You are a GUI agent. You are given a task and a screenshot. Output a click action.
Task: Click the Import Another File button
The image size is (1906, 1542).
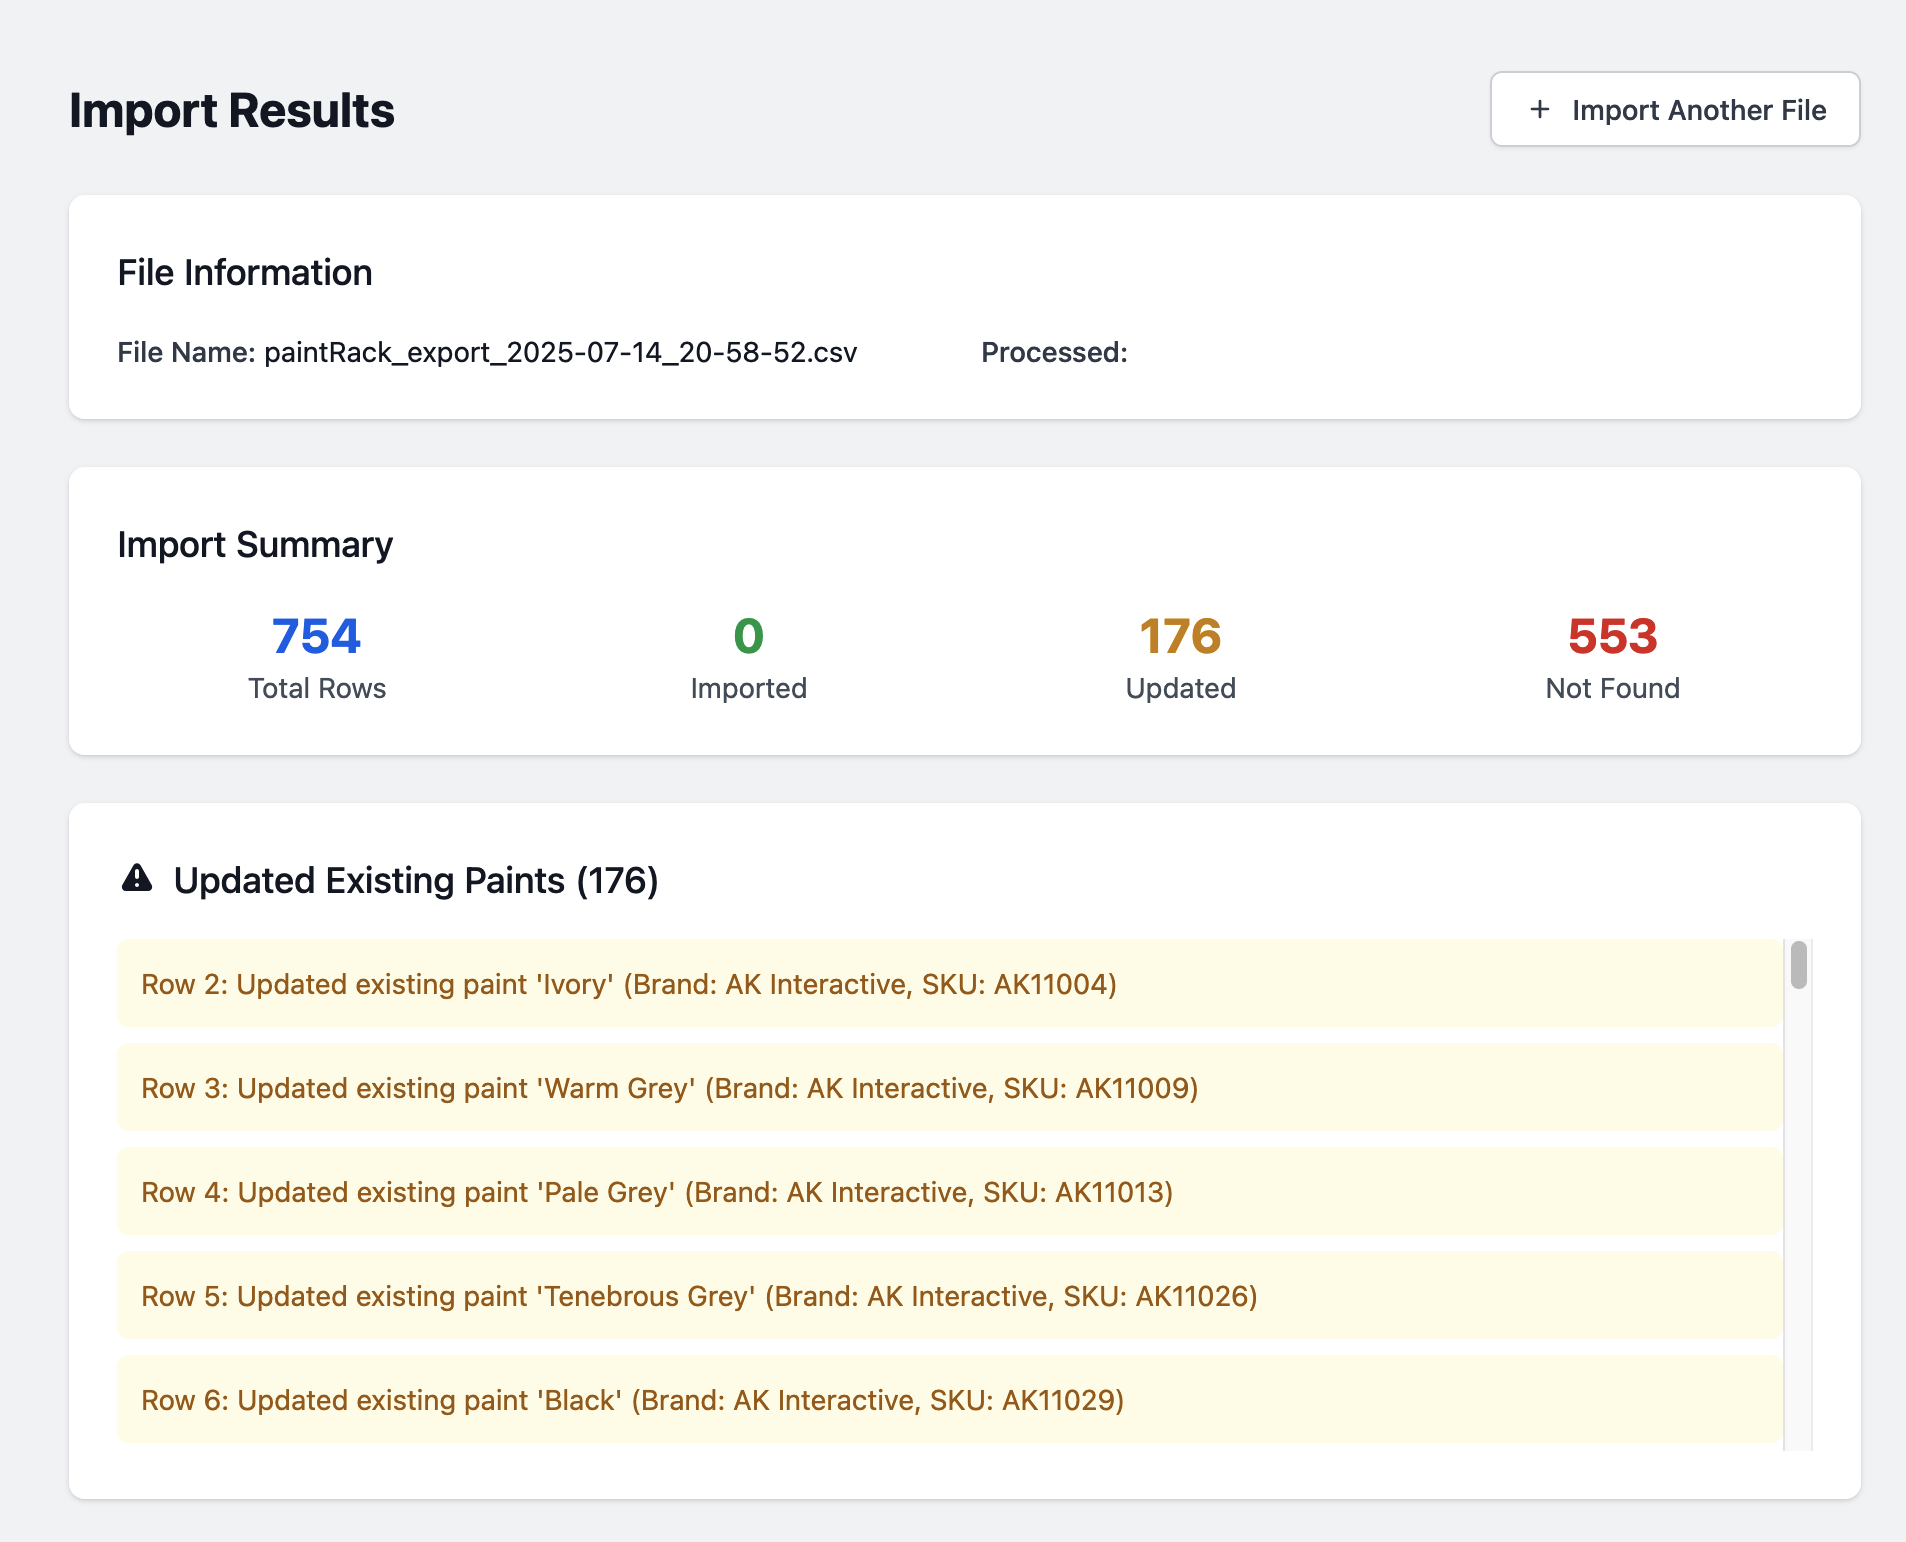coord(1675,110)
